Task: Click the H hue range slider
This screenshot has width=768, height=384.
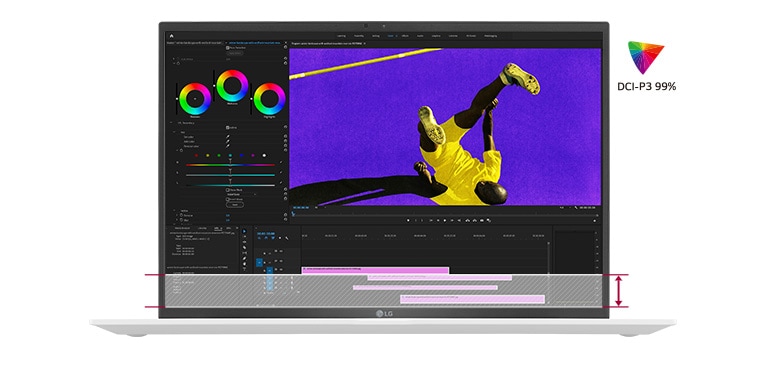Action: (x=230, y=165)
